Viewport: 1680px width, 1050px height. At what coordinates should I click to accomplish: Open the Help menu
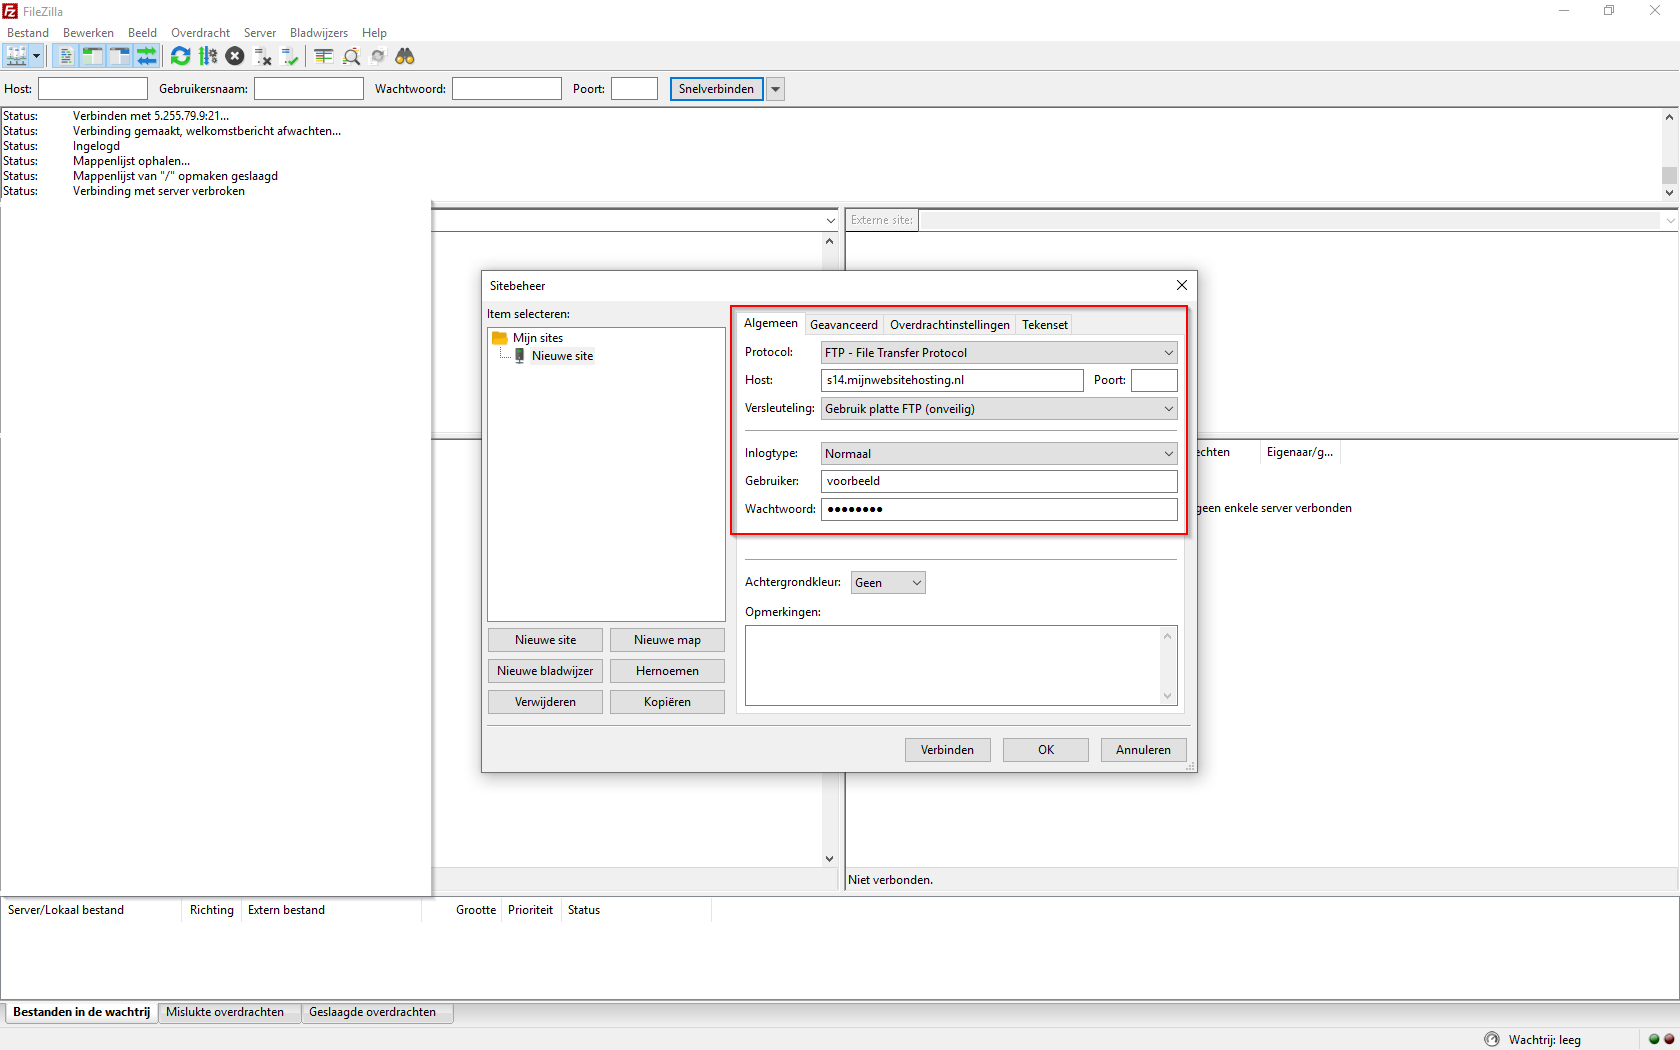(374, 33)
